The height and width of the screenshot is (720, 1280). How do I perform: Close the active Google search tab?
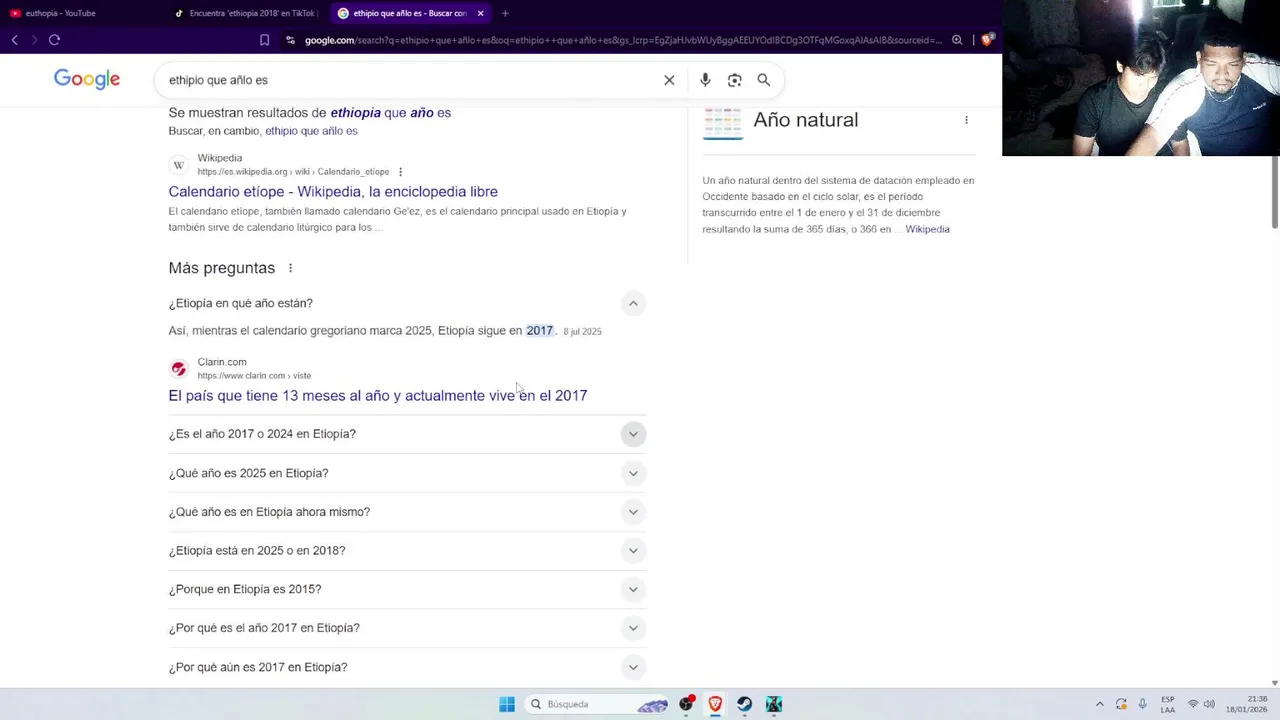click(480, 13)
